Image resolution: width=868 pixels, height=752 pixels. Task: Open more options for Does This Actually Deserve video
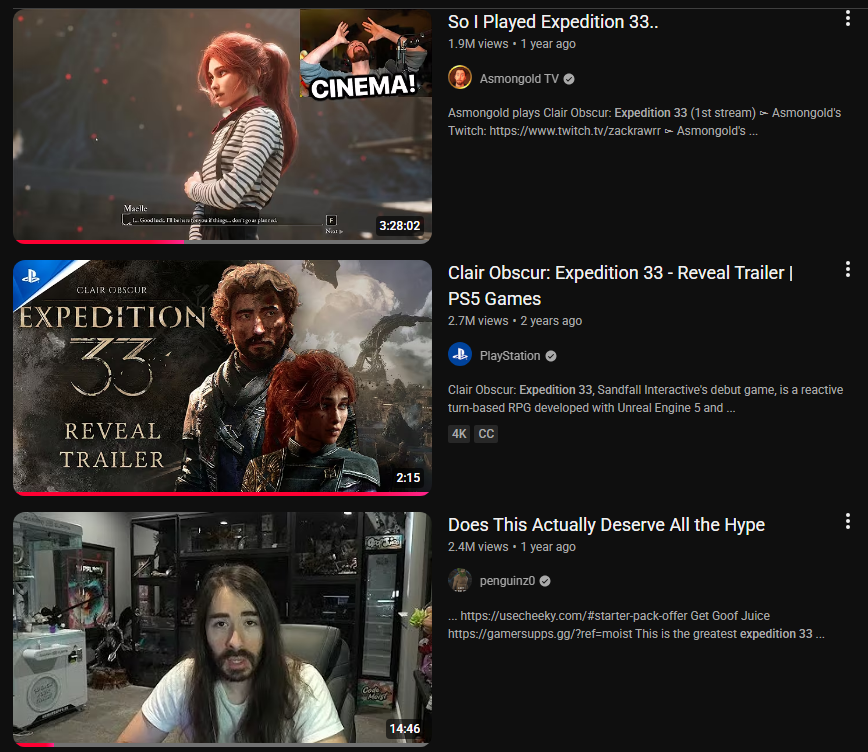pos(848,521)
